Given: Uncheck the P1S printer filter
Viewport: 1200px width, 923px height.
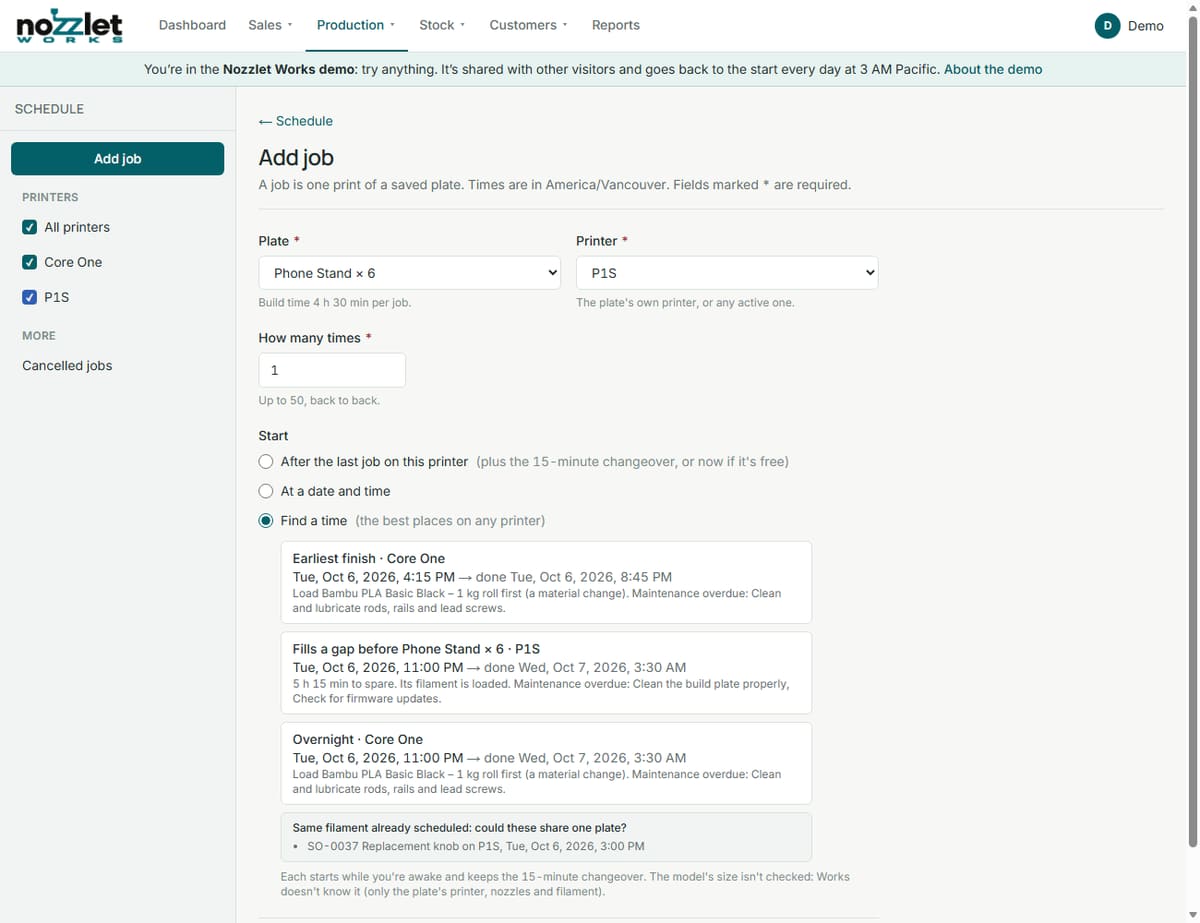Looking at the screenshot, I should tap(30, 297).
